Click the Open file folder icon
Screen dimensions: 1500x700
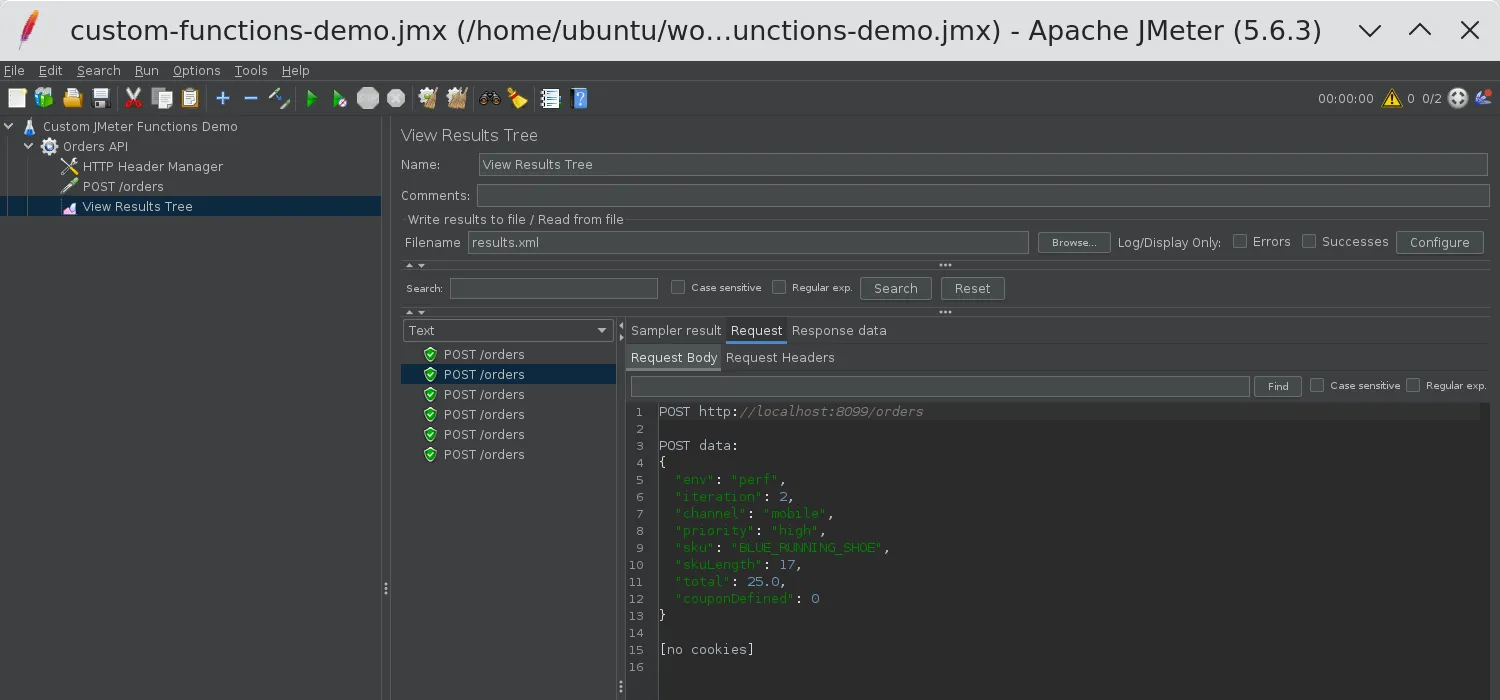(x=72, y=98)
